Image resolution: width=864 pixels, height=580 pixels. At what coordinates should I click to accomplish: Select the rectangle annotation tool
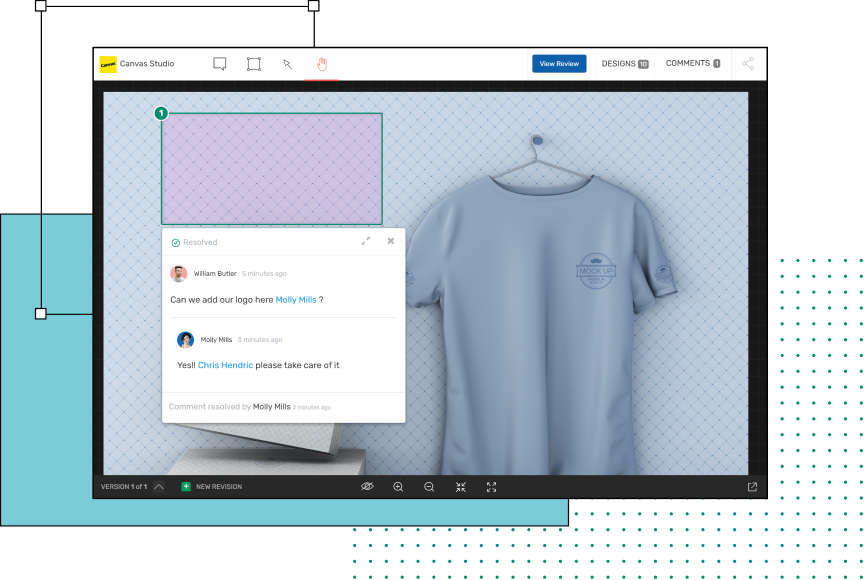[254, 64]
